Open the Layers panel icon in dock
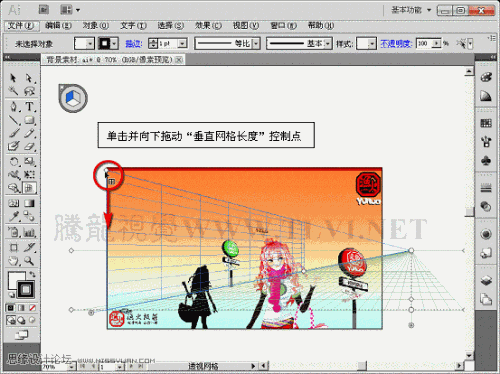500x374 pixels. pos(486,280)
